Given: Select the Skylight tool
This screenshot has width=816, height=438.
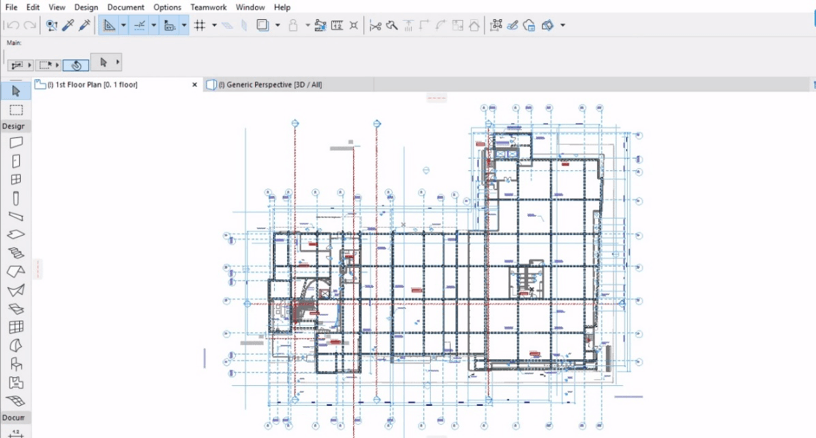Looking at the screenshot, I should pos(16,309).
